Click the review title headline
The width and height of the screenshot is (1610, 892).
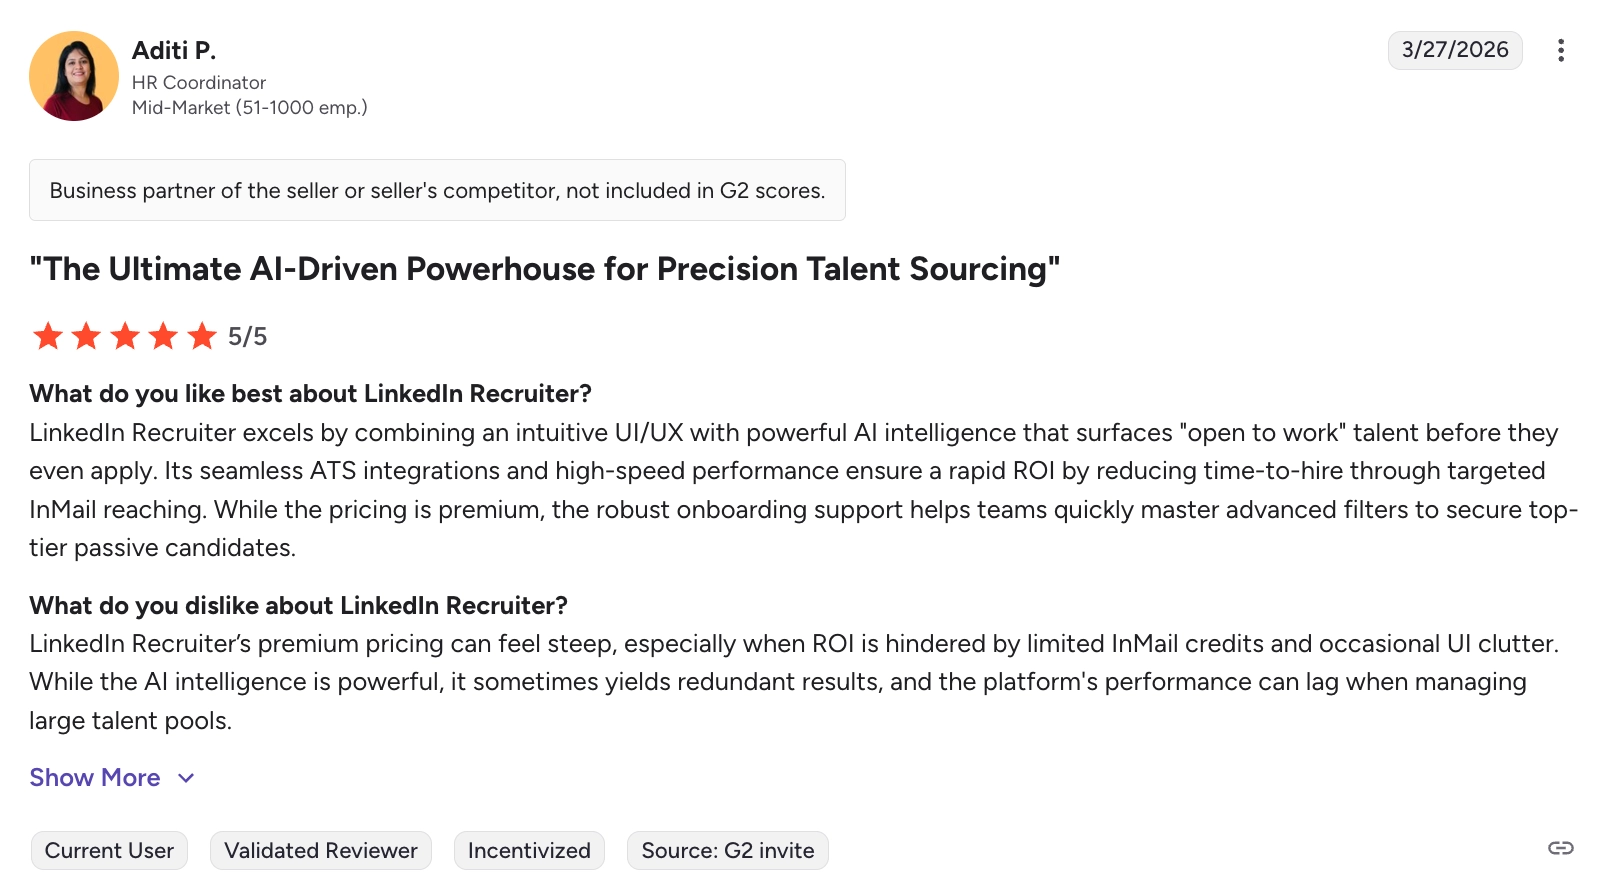545,269
